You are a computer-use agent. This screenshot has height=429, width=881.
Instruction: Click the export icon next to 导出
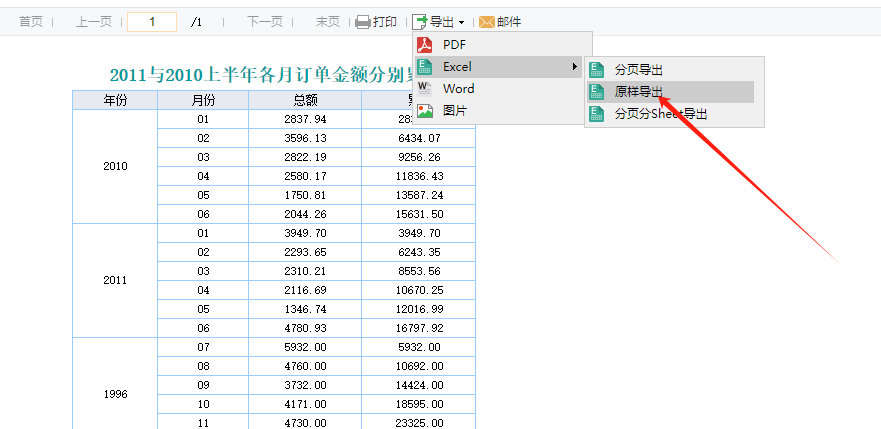[x=420, y=22]
